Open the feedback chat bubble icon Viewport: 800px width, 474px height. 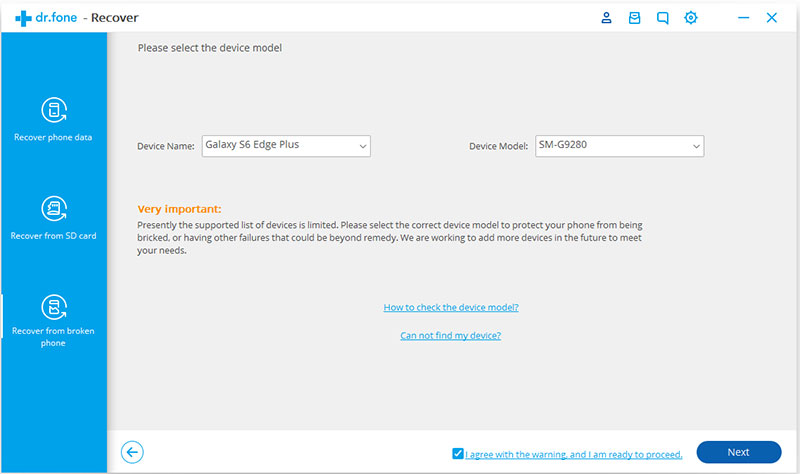[662, 18]
